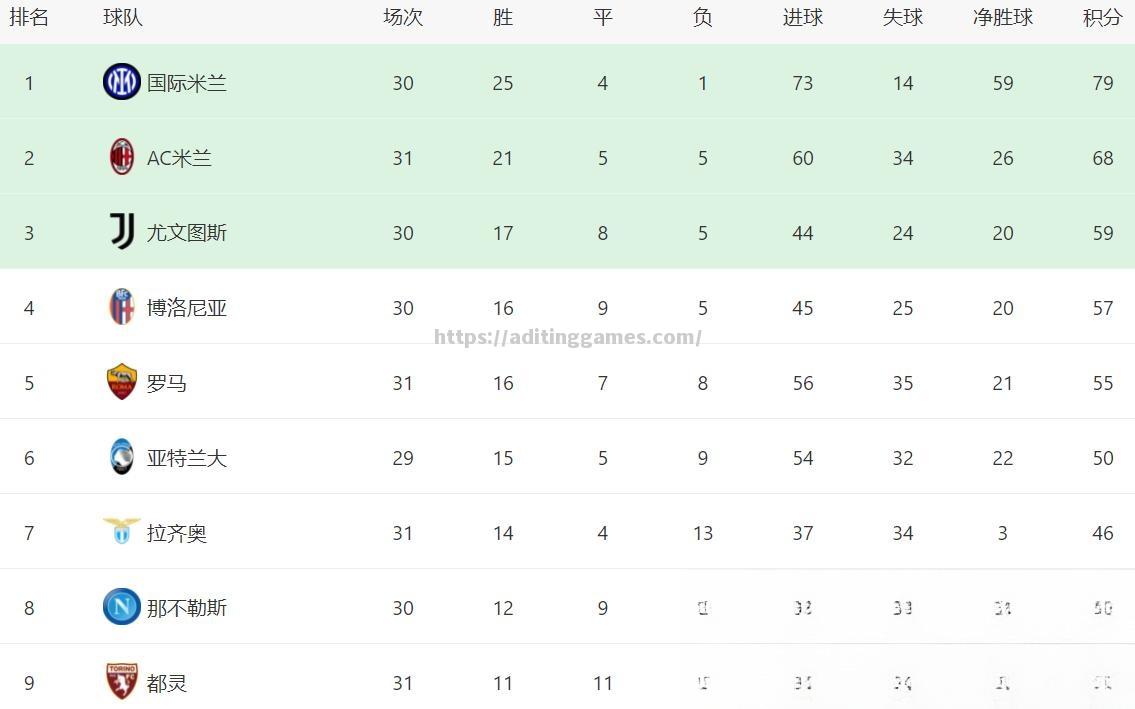Viewport: 1135px width, 709px height.
Task: Click the AC Milan club crest
Action: pos(122,157)
